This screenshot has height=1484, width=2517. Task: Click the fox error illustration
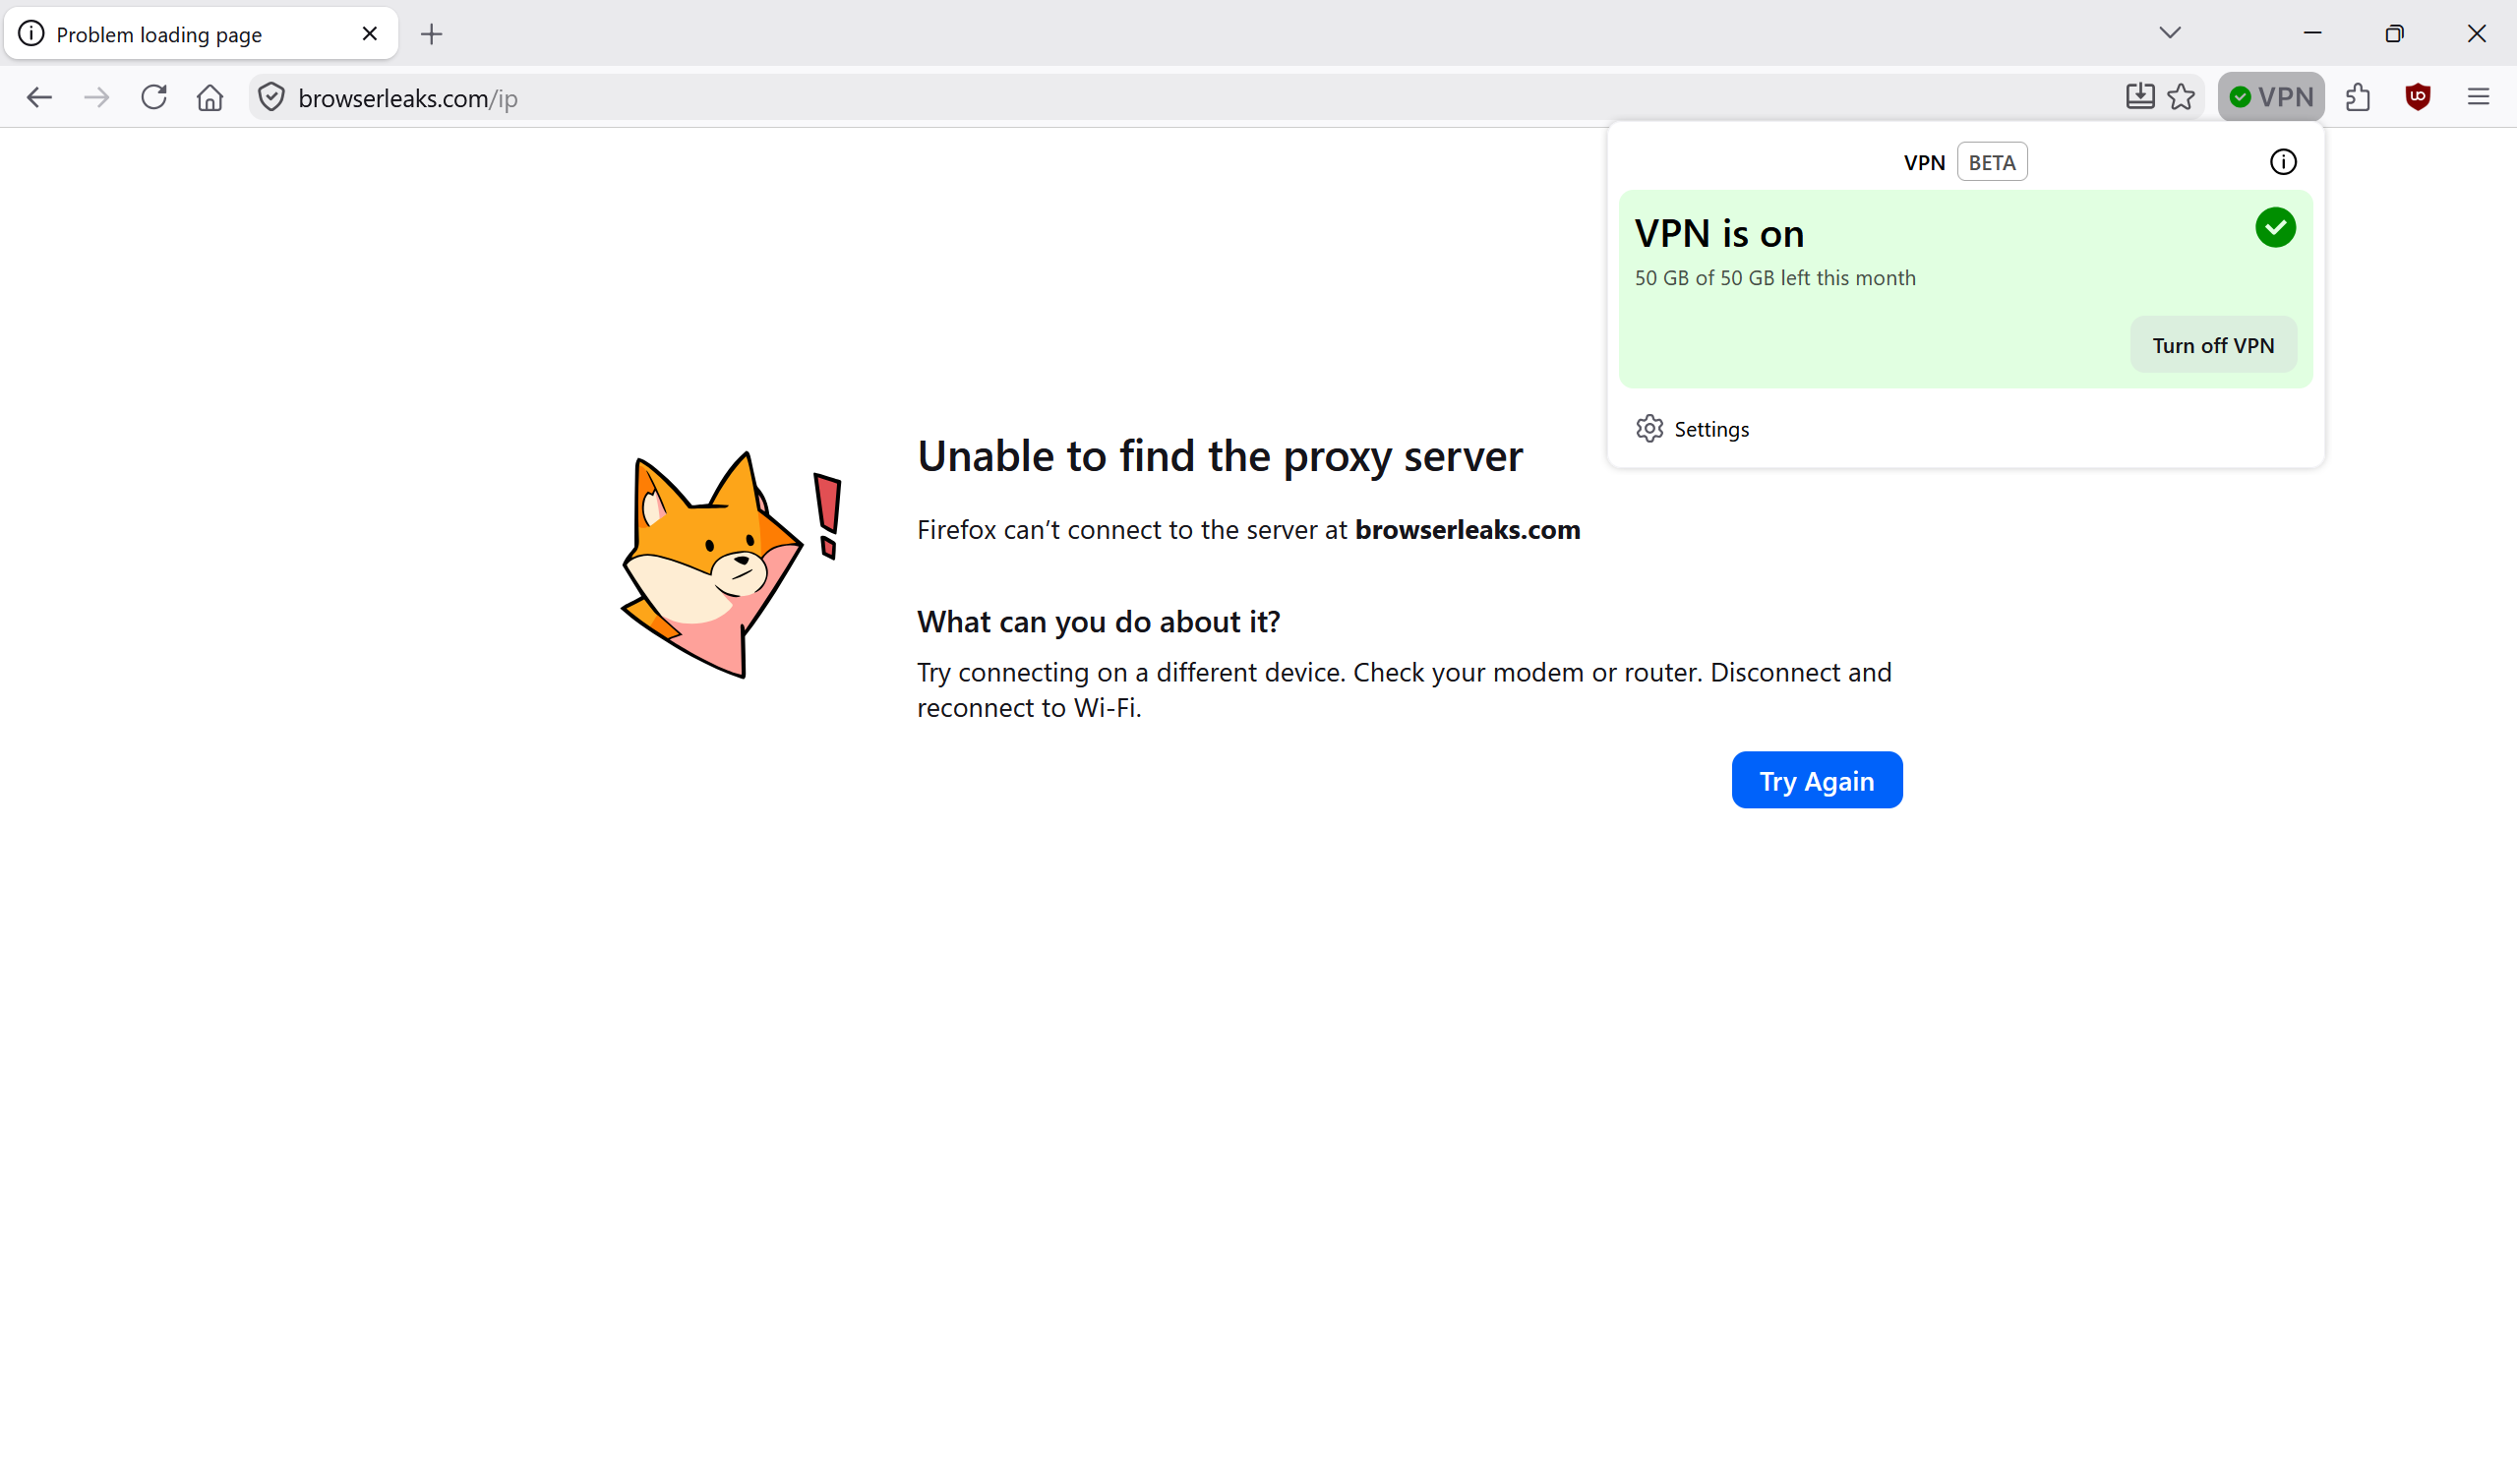pos(732,564)
